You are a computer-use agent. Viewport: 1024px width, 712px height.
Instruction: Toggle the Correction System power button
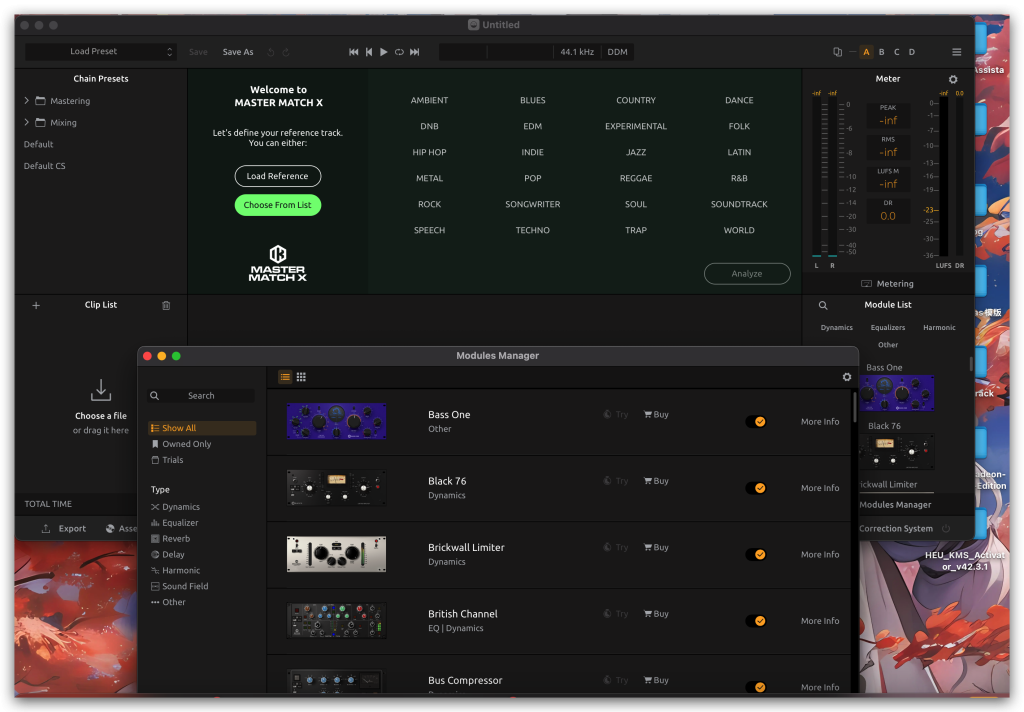click(946, 528)
